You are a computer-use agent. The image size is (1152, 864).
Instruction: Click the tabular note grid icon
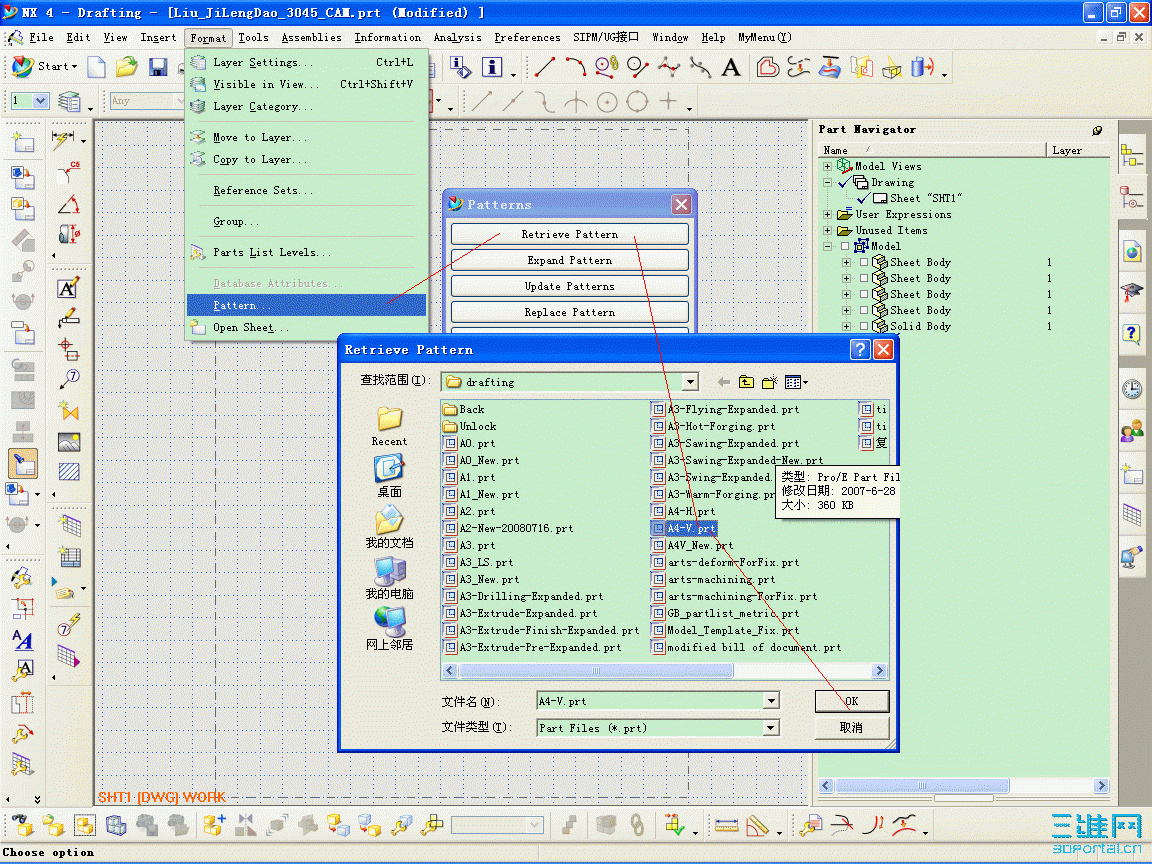point(70,557)
